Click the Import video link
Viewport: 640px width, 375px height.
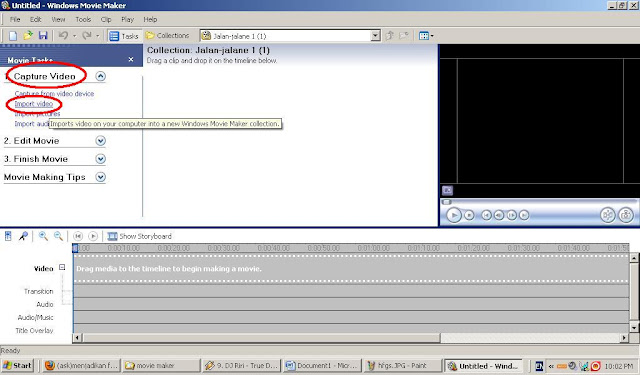(34, 104)
